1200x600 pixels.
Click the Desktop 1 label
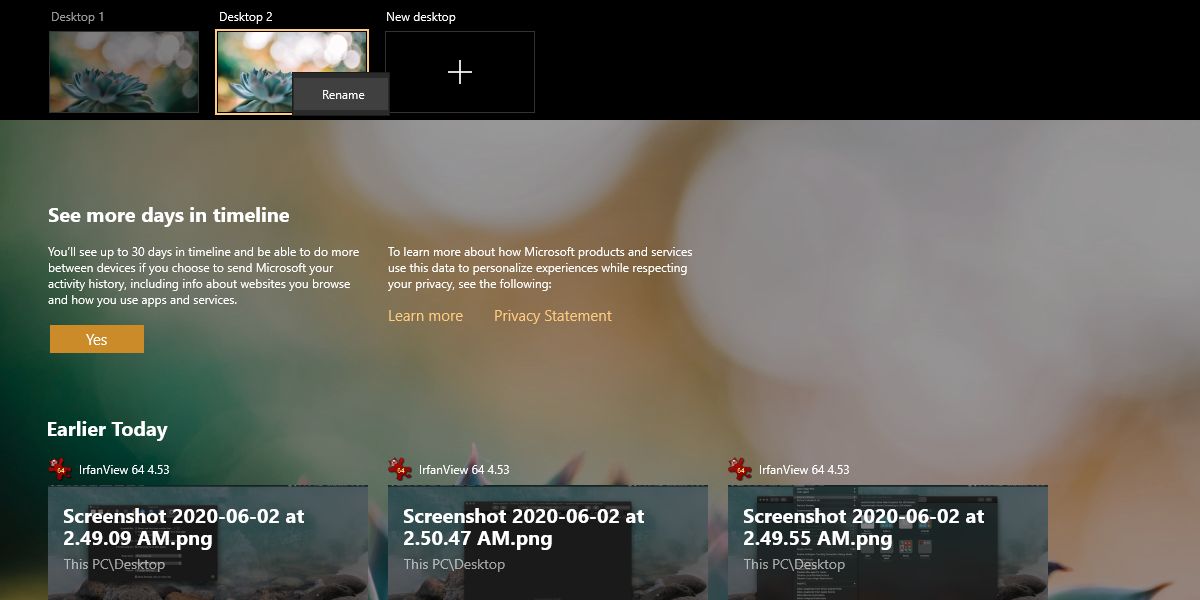pos(77,17)
